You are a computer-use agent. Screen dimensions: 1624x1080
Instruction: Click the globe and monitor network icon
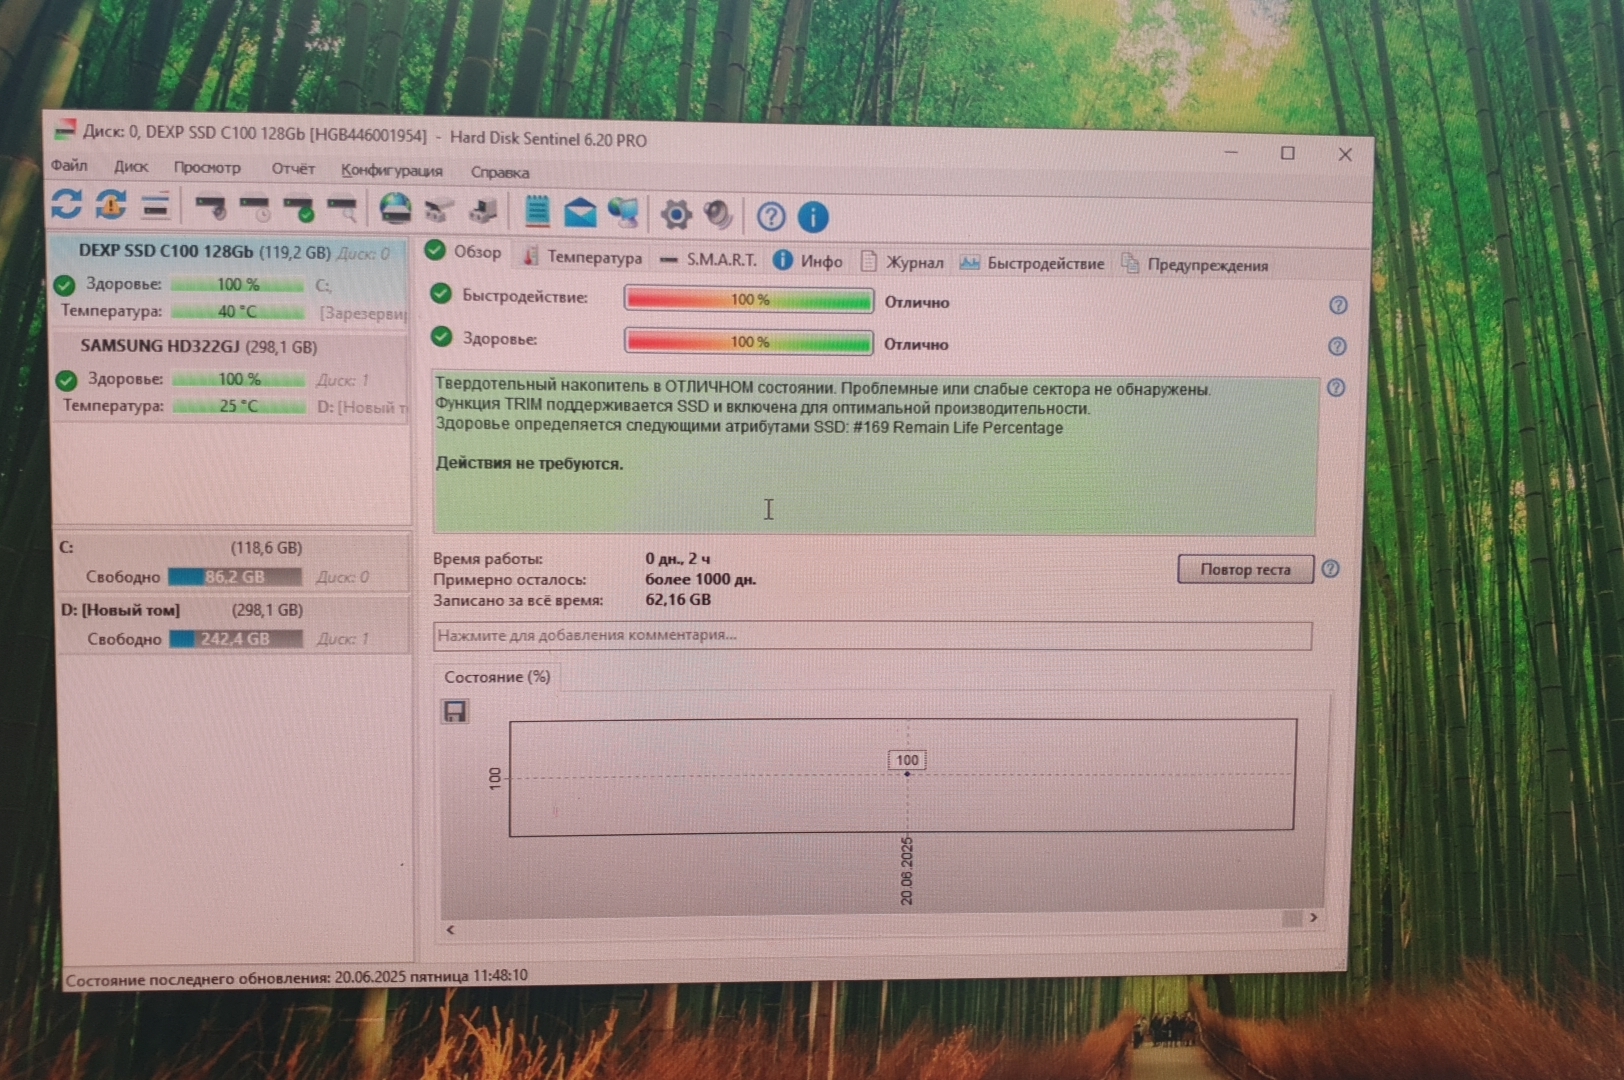tap(624, 212)
